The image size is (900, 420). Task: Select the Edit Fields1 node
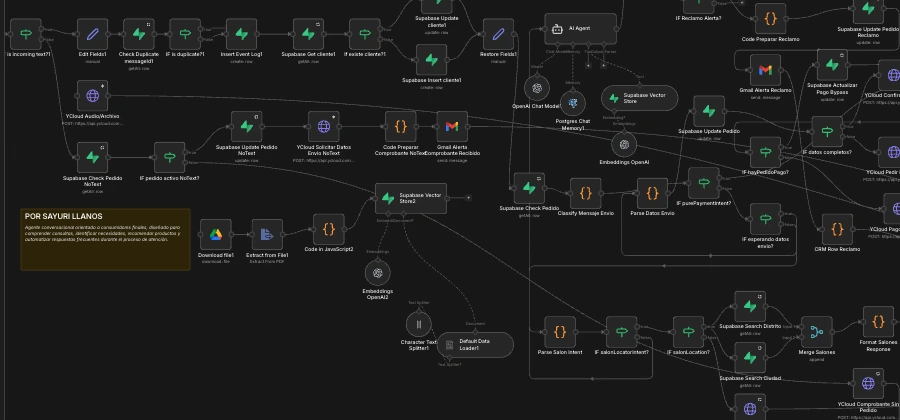tap(92, 34)
